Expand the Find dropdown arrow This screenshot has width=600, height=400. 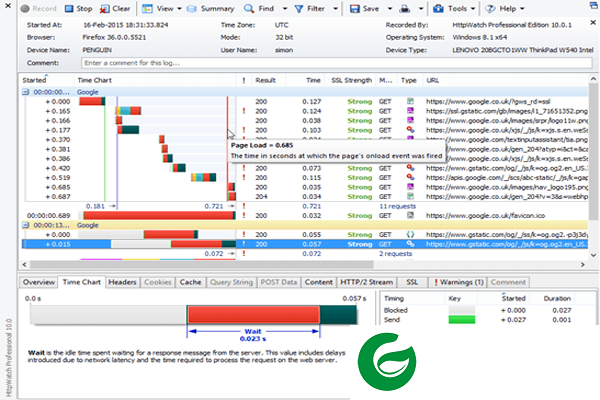285,8
